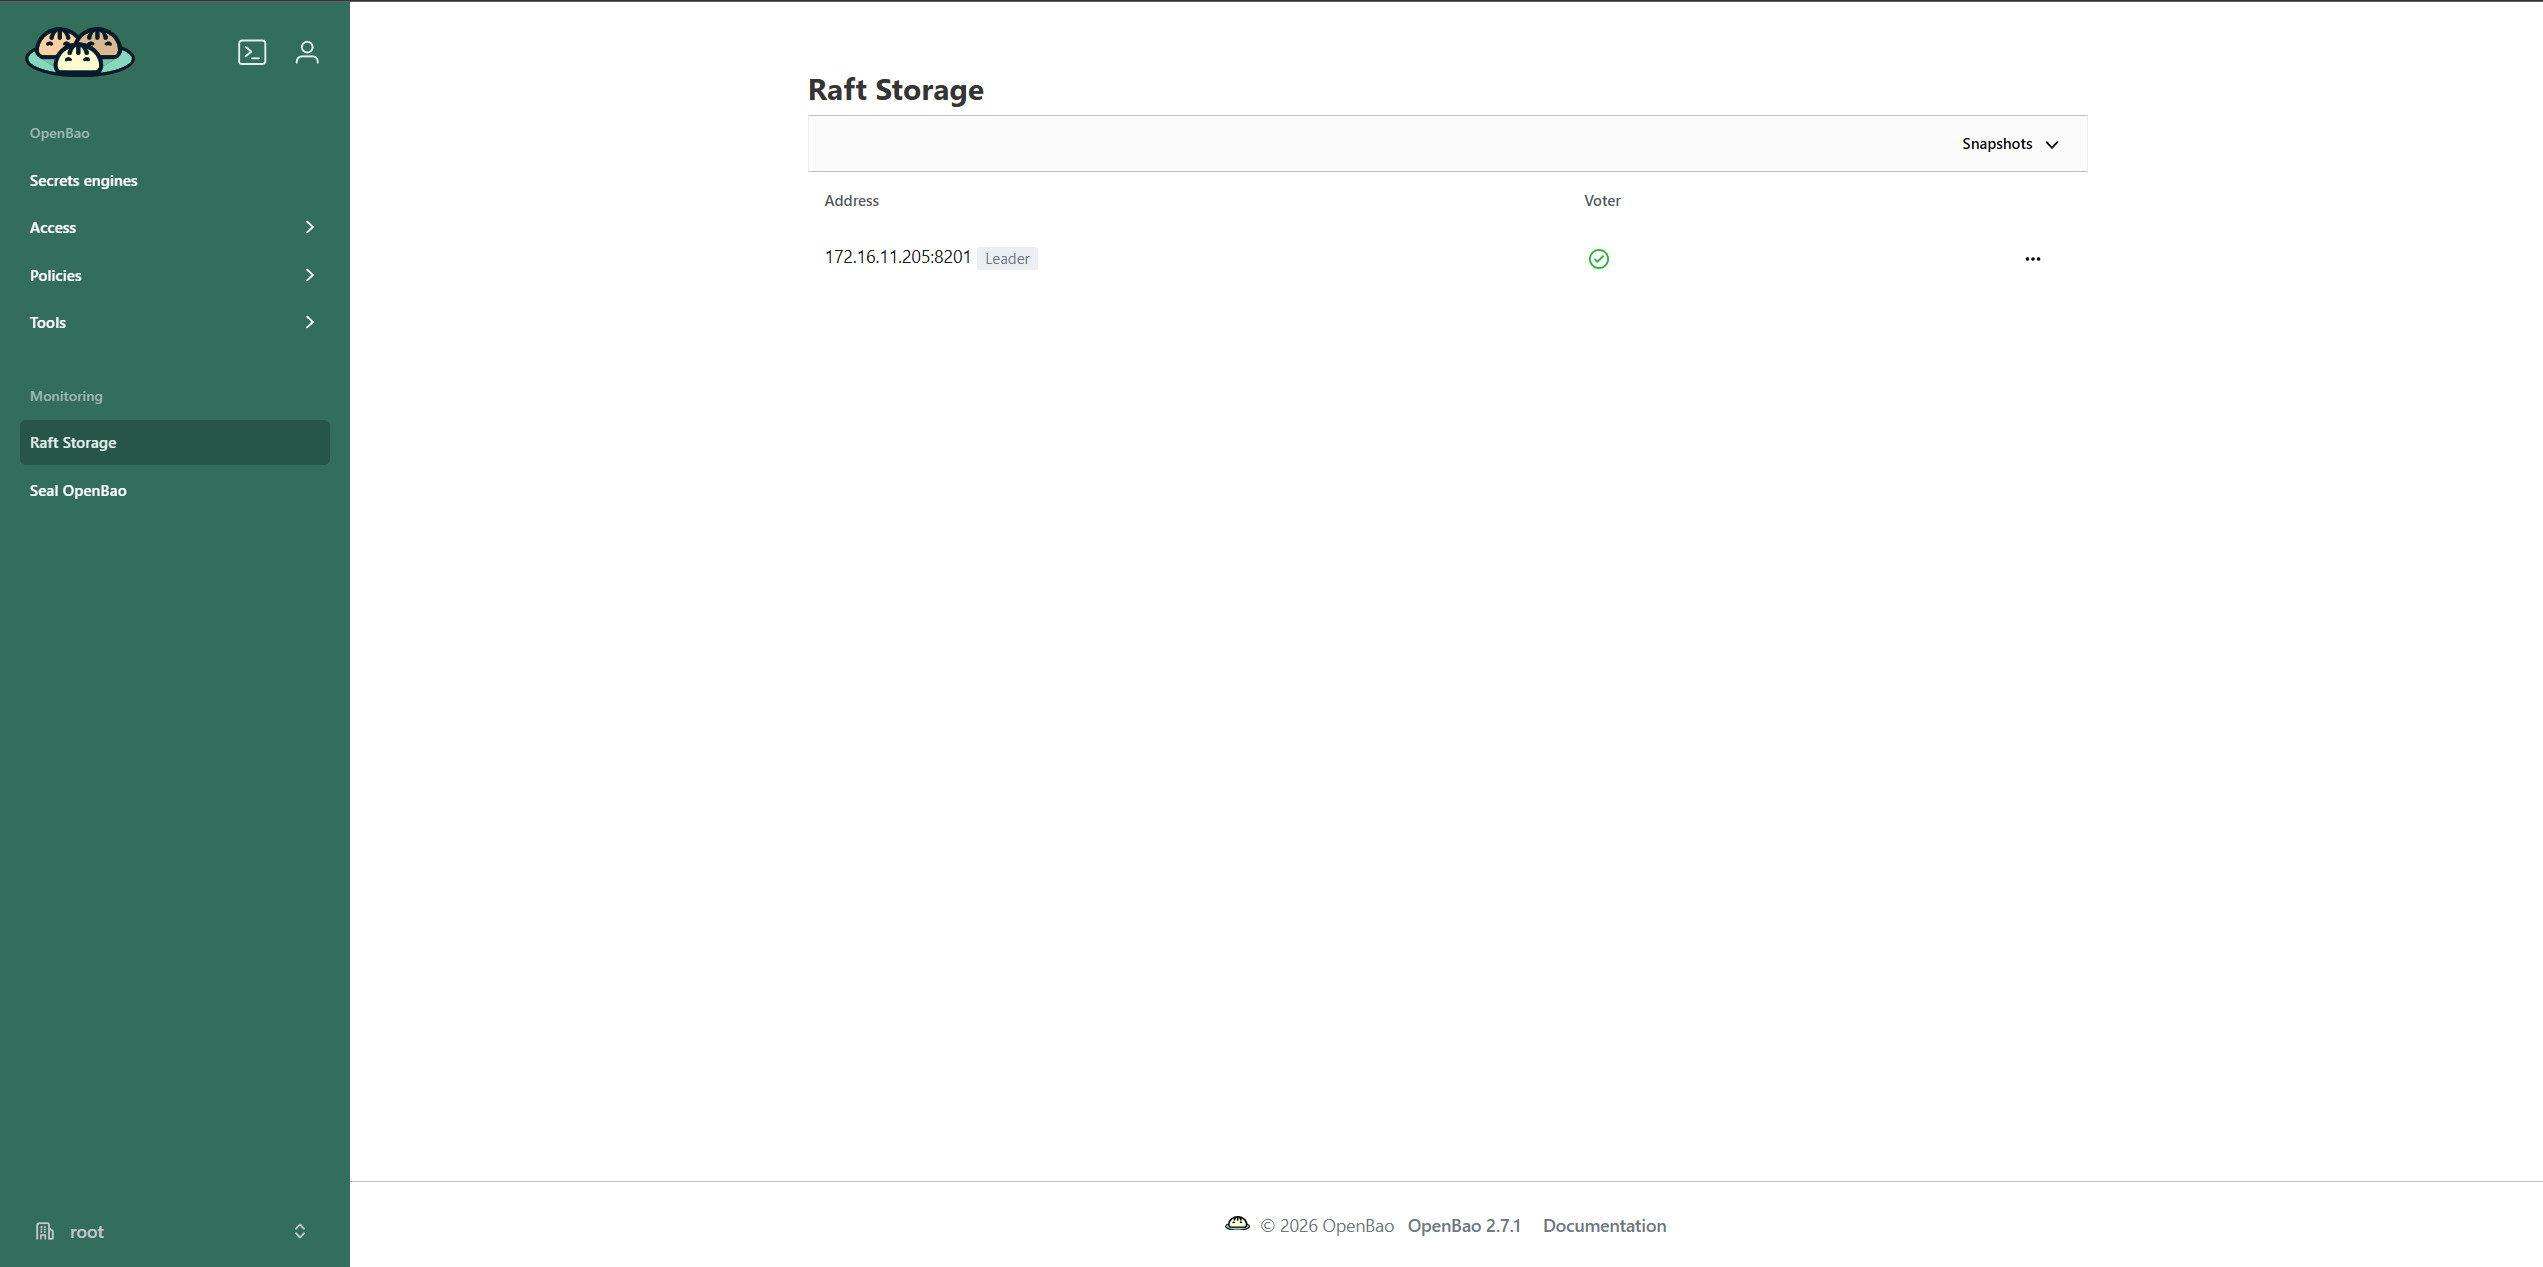Open the user profile icon
This screenshot has height=1267, width=2543.
[x=307, y=52]
